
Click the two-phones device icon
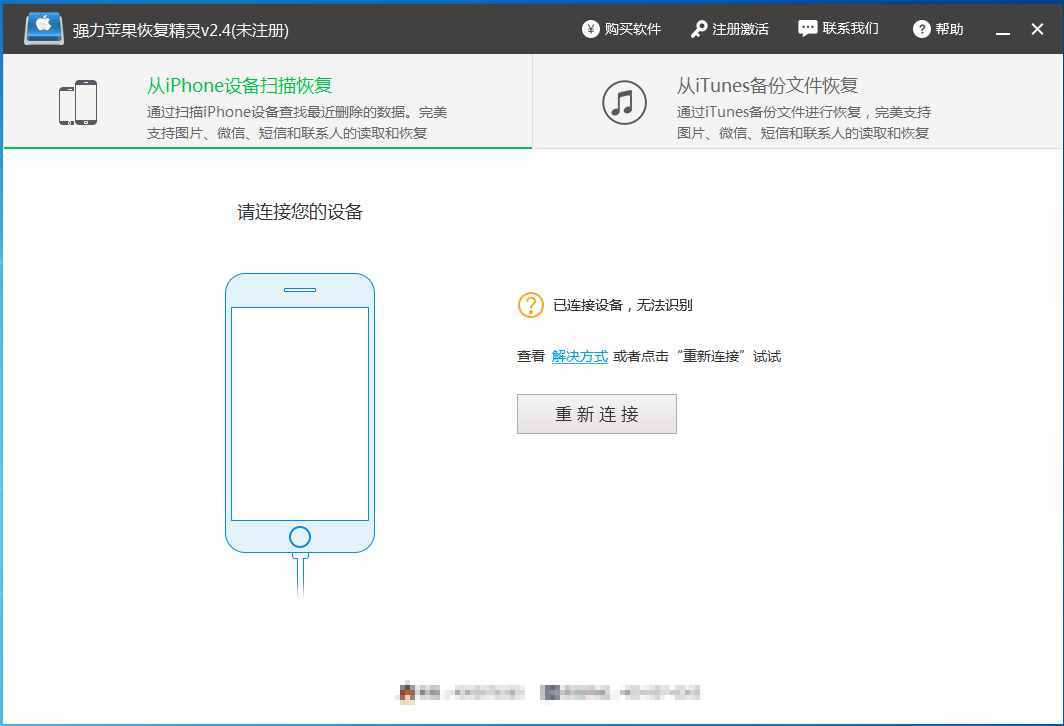coord(78,102)
